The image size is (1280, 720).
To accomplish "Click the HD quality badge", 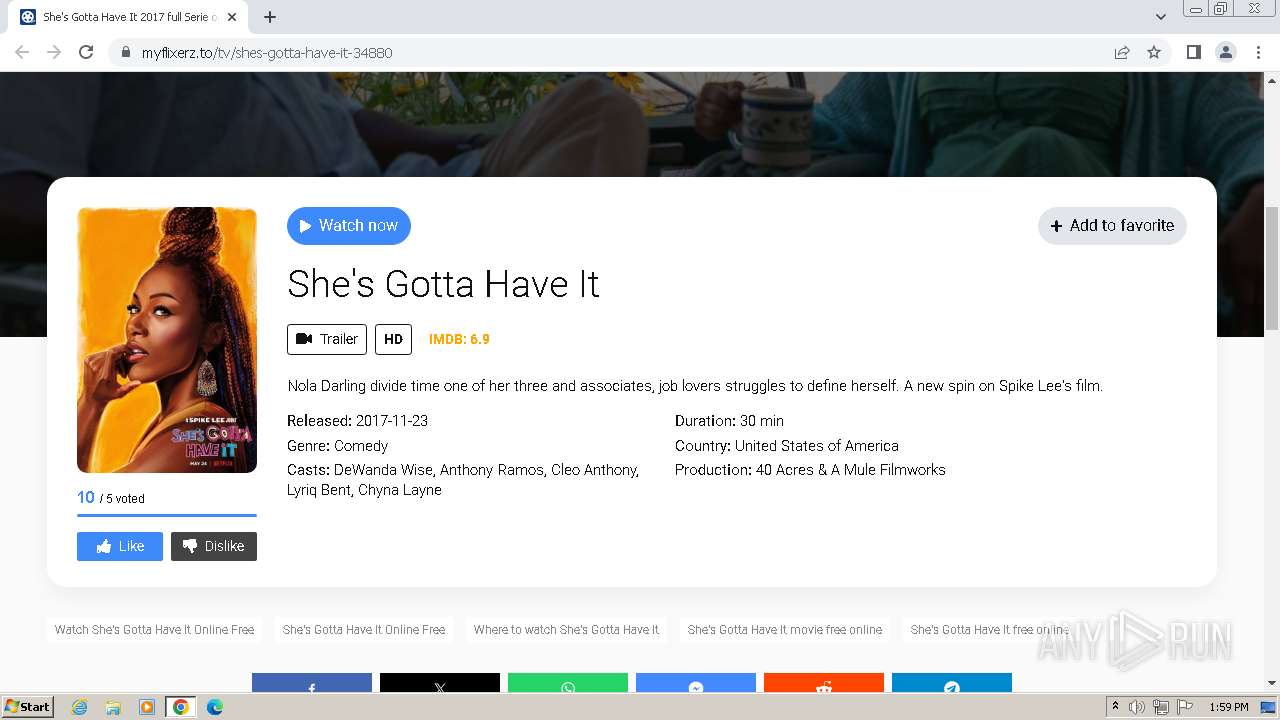I will [393, 339].
